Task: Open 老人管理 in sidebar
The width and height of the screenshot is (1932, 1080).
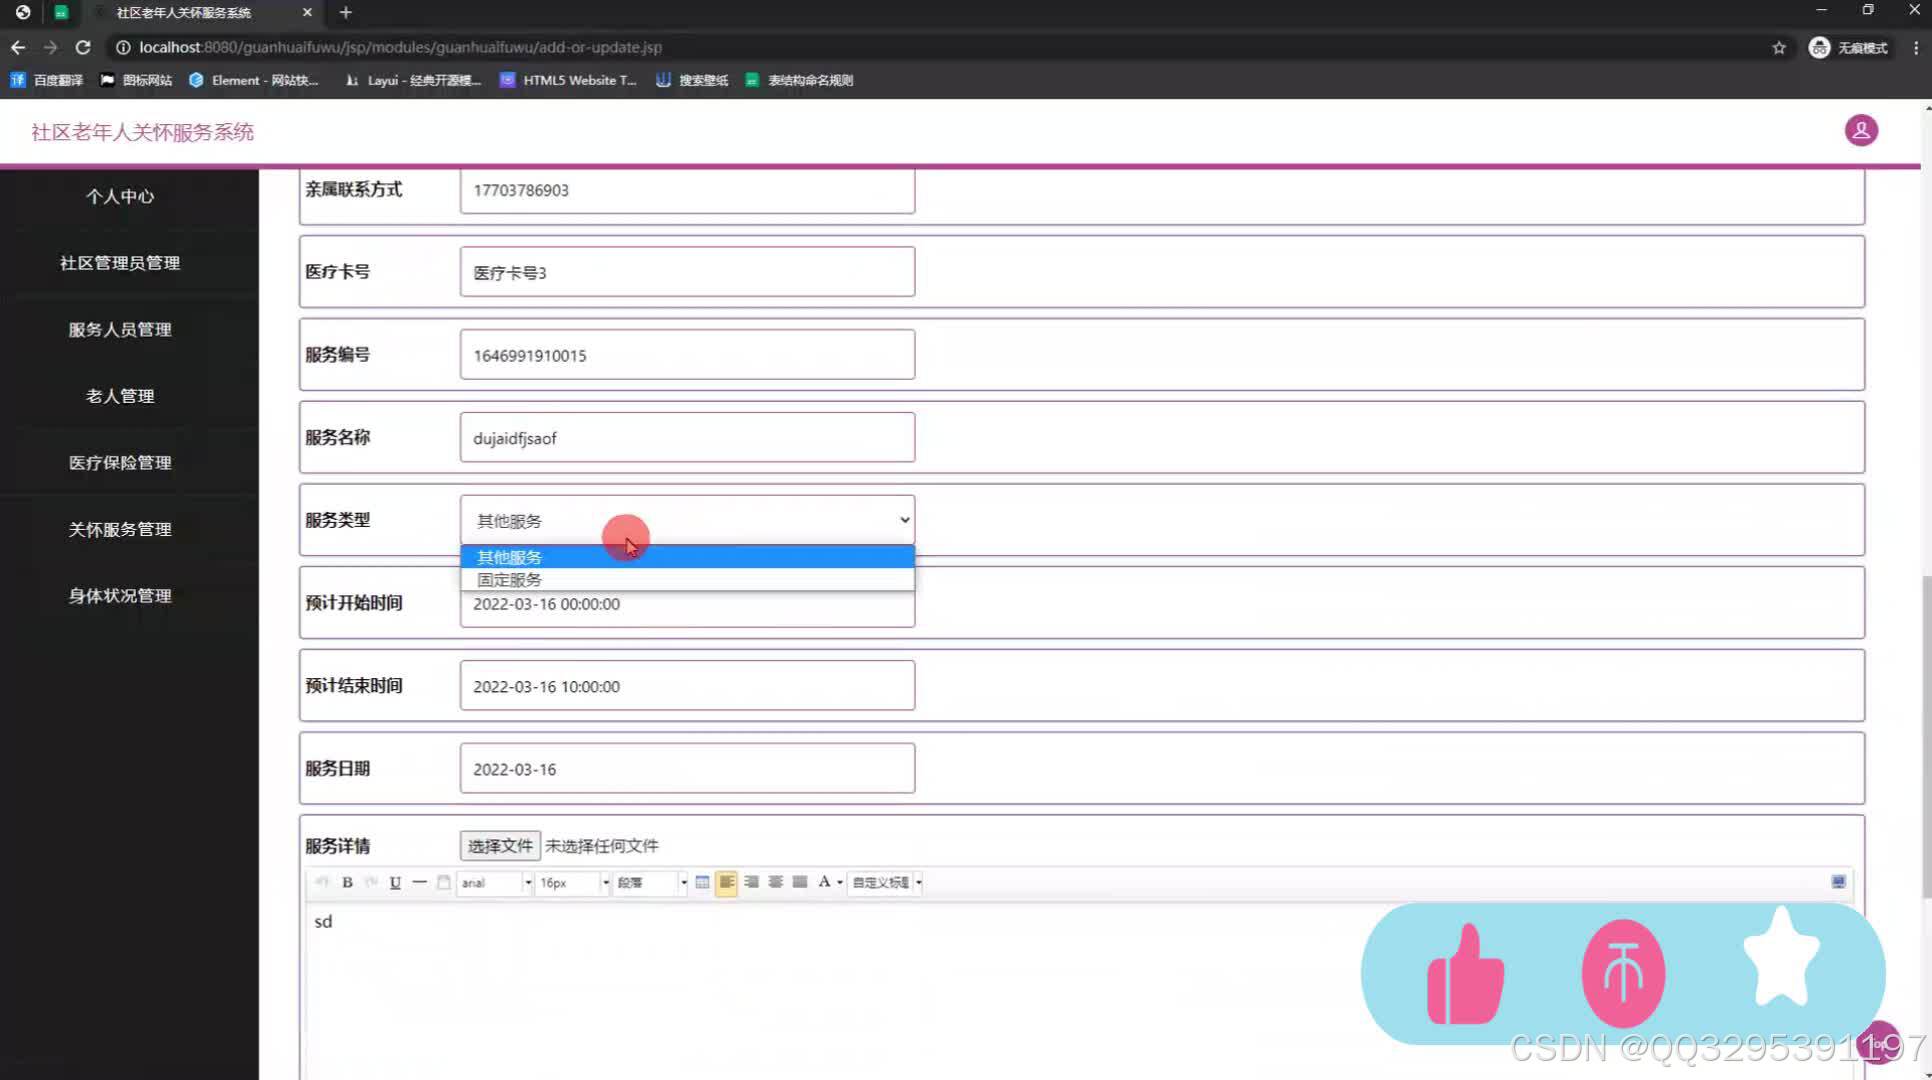Action: 120,396
